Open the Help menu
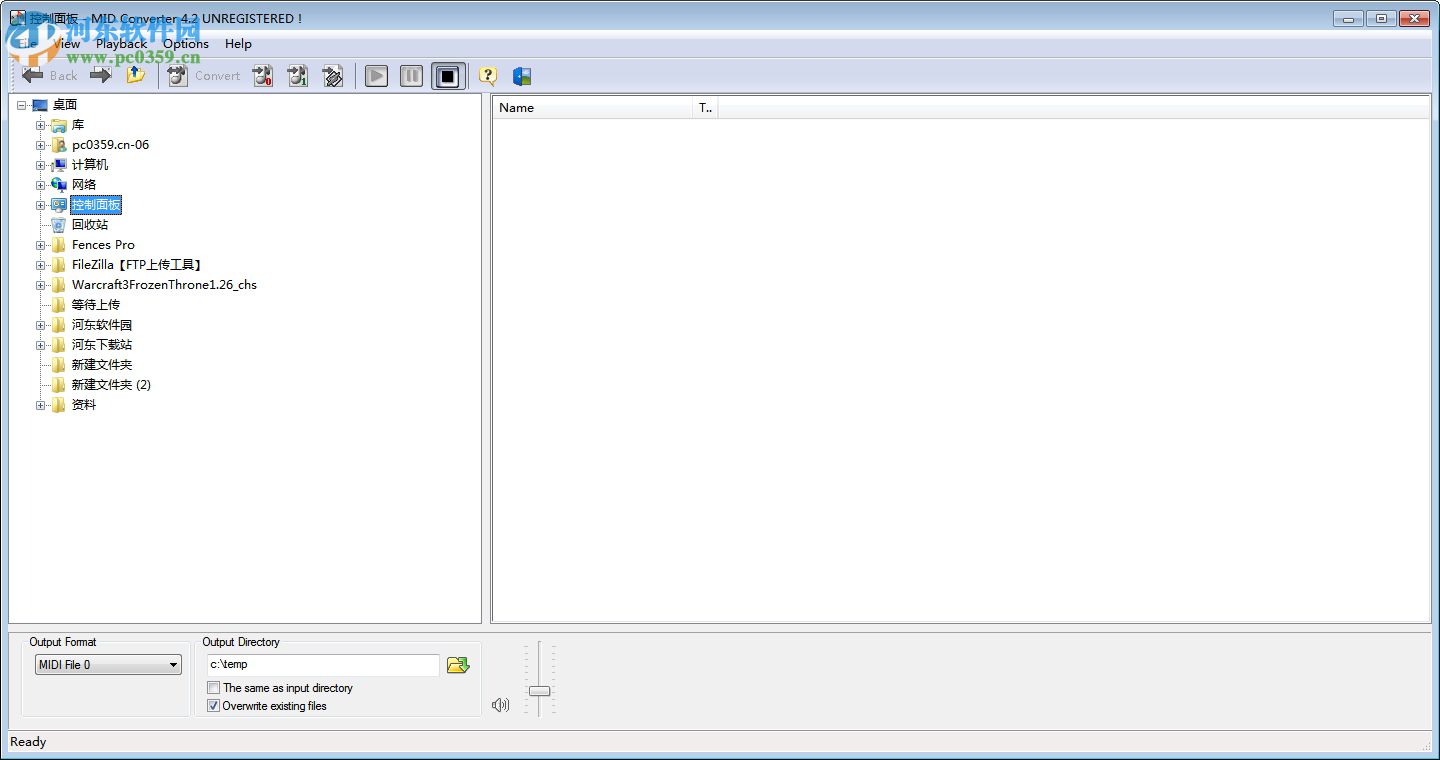This screenshot has height=760, width=1440. pyautogui.click(x=238, y=44)
